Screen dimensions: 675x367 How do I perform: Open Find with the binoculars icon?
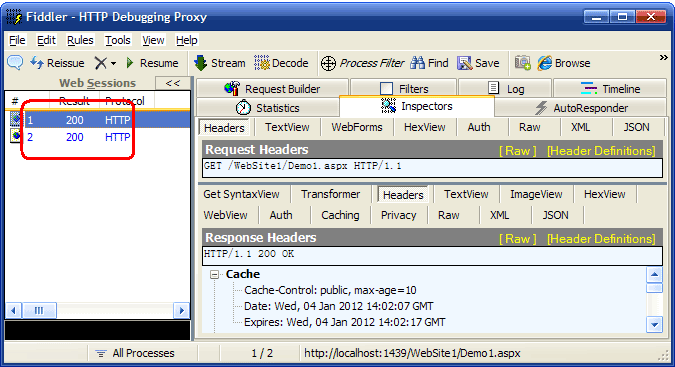click(x=417, y=63)
